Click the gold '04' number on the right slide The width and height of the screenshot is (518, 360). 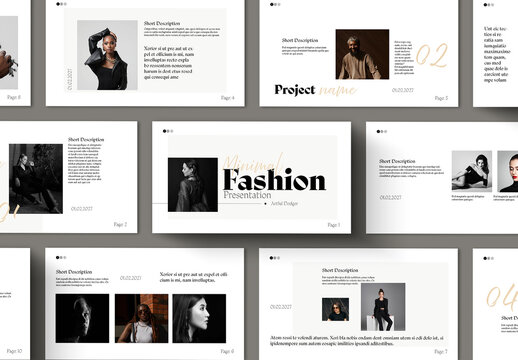[x=502, y=297]
